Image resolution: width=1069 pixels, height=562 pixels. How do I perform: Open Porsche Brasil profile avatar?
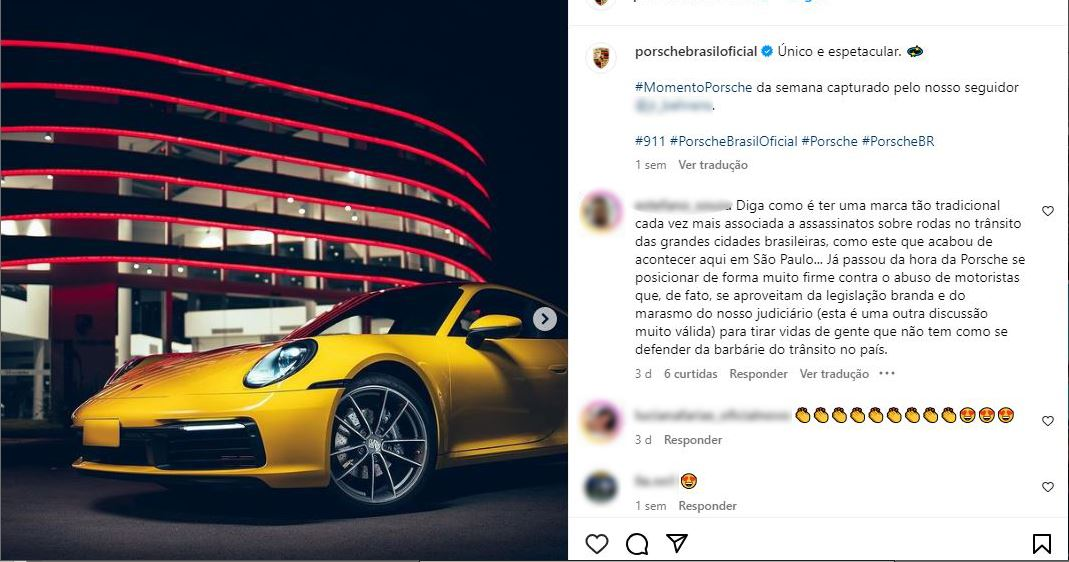click(x=601, y=58)
